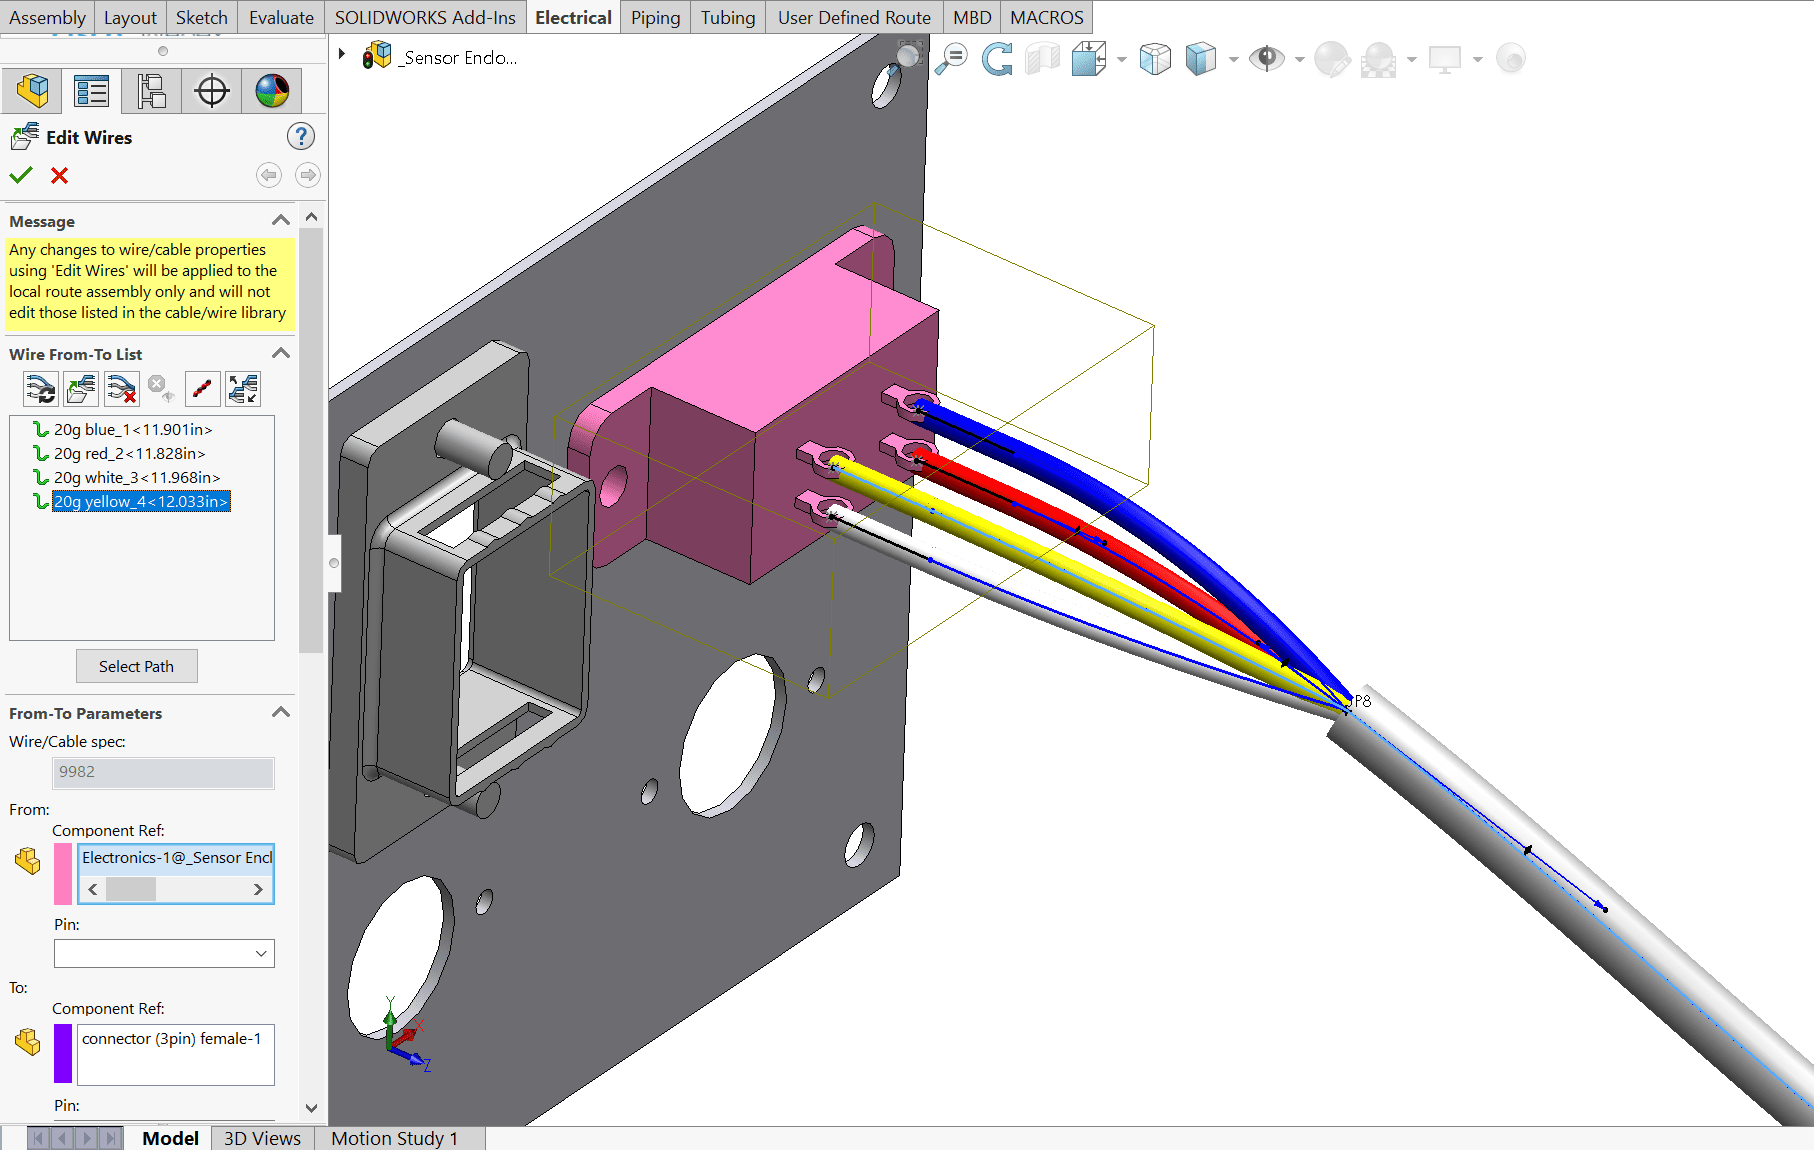Switch to the Evaluate ribbon tab
This screenshot has height=1150, width=1814.
tap(281, 17)
